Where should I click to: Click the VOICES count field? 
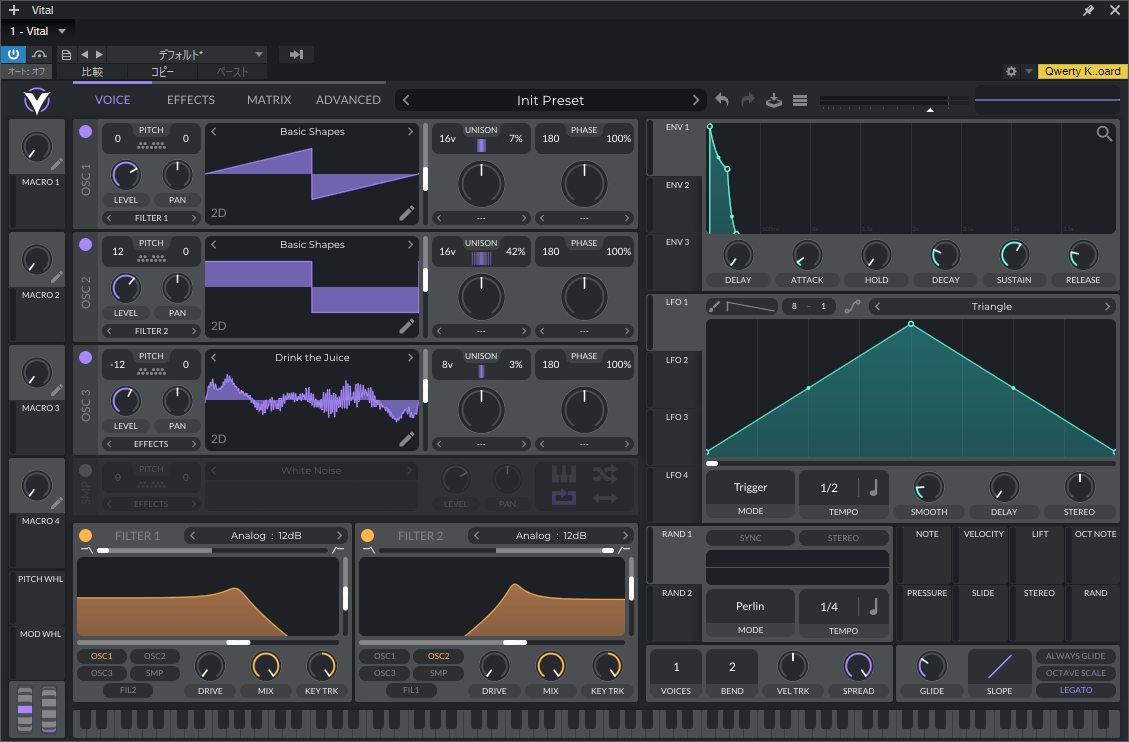676,667
